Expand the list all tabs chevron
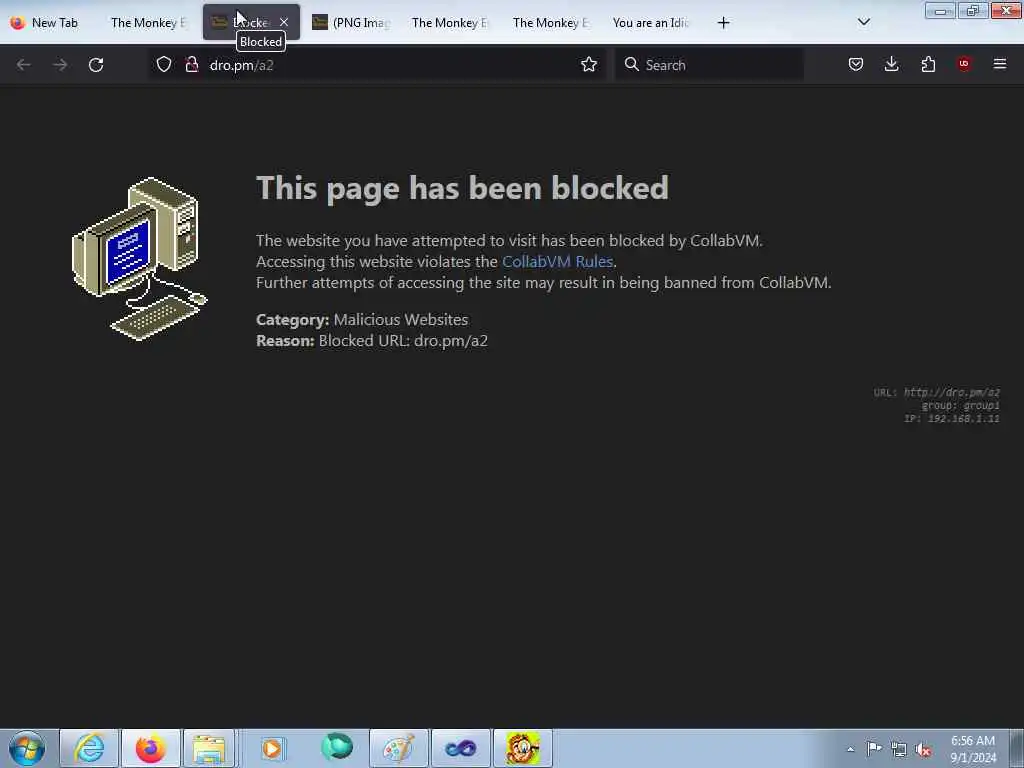The image size is (1024, 768). pos(863,22)
